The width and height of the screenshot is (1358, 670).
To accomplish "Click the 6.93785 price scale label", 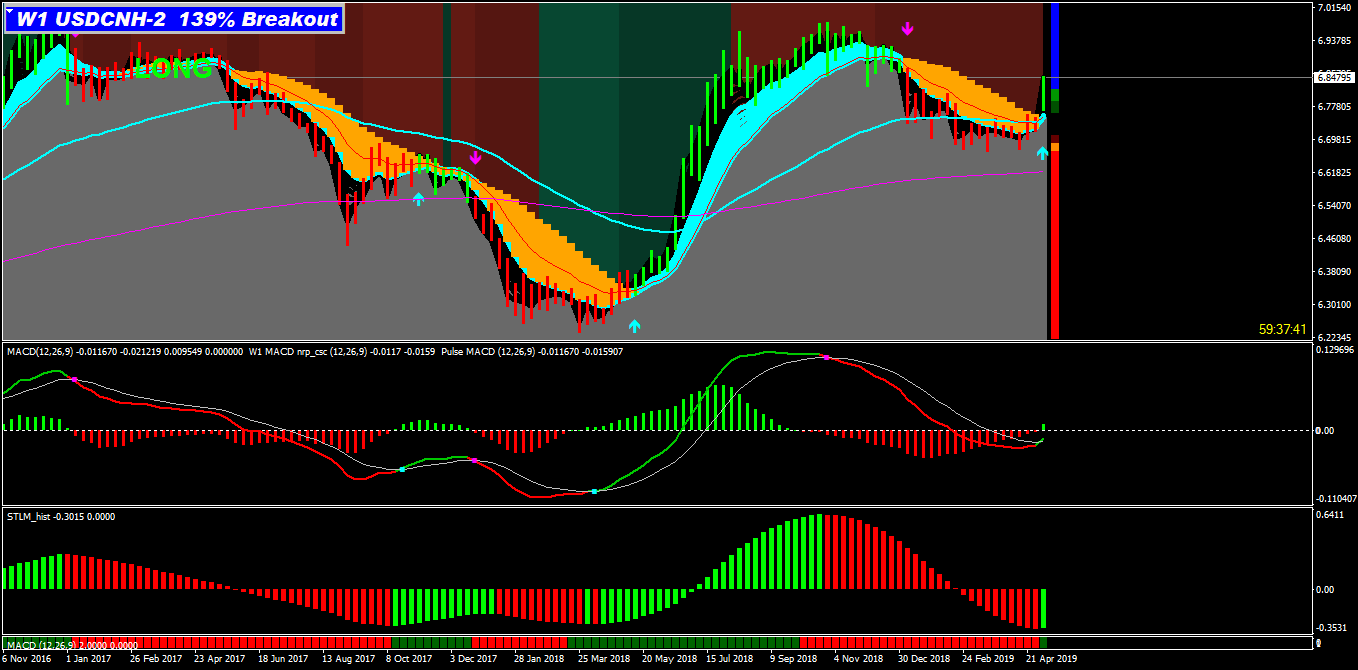I will (1335, 41).
